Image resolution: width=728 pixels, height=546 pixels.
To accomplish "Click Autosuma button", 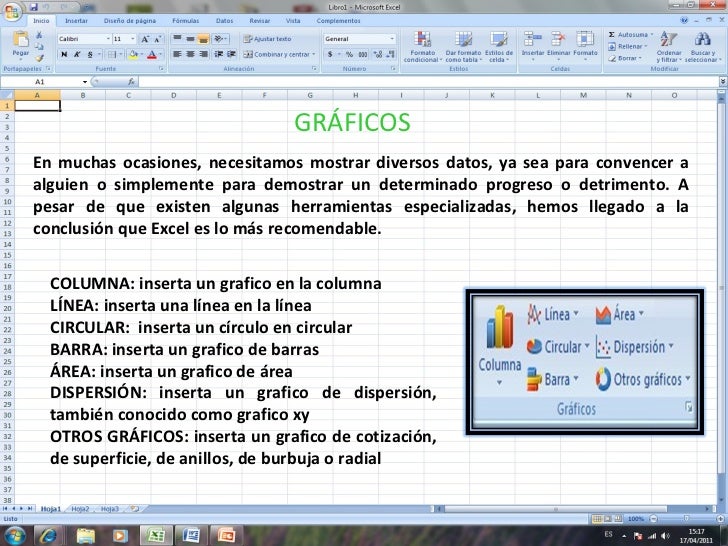I will tap(630, 35).
